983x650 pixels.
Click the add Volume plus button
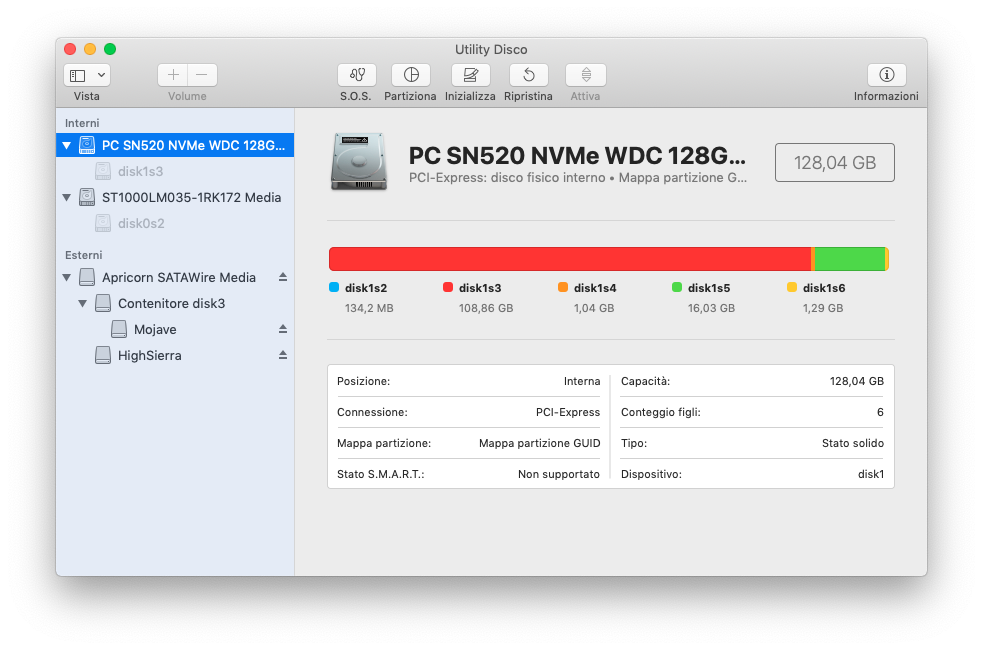pos(173,75)
